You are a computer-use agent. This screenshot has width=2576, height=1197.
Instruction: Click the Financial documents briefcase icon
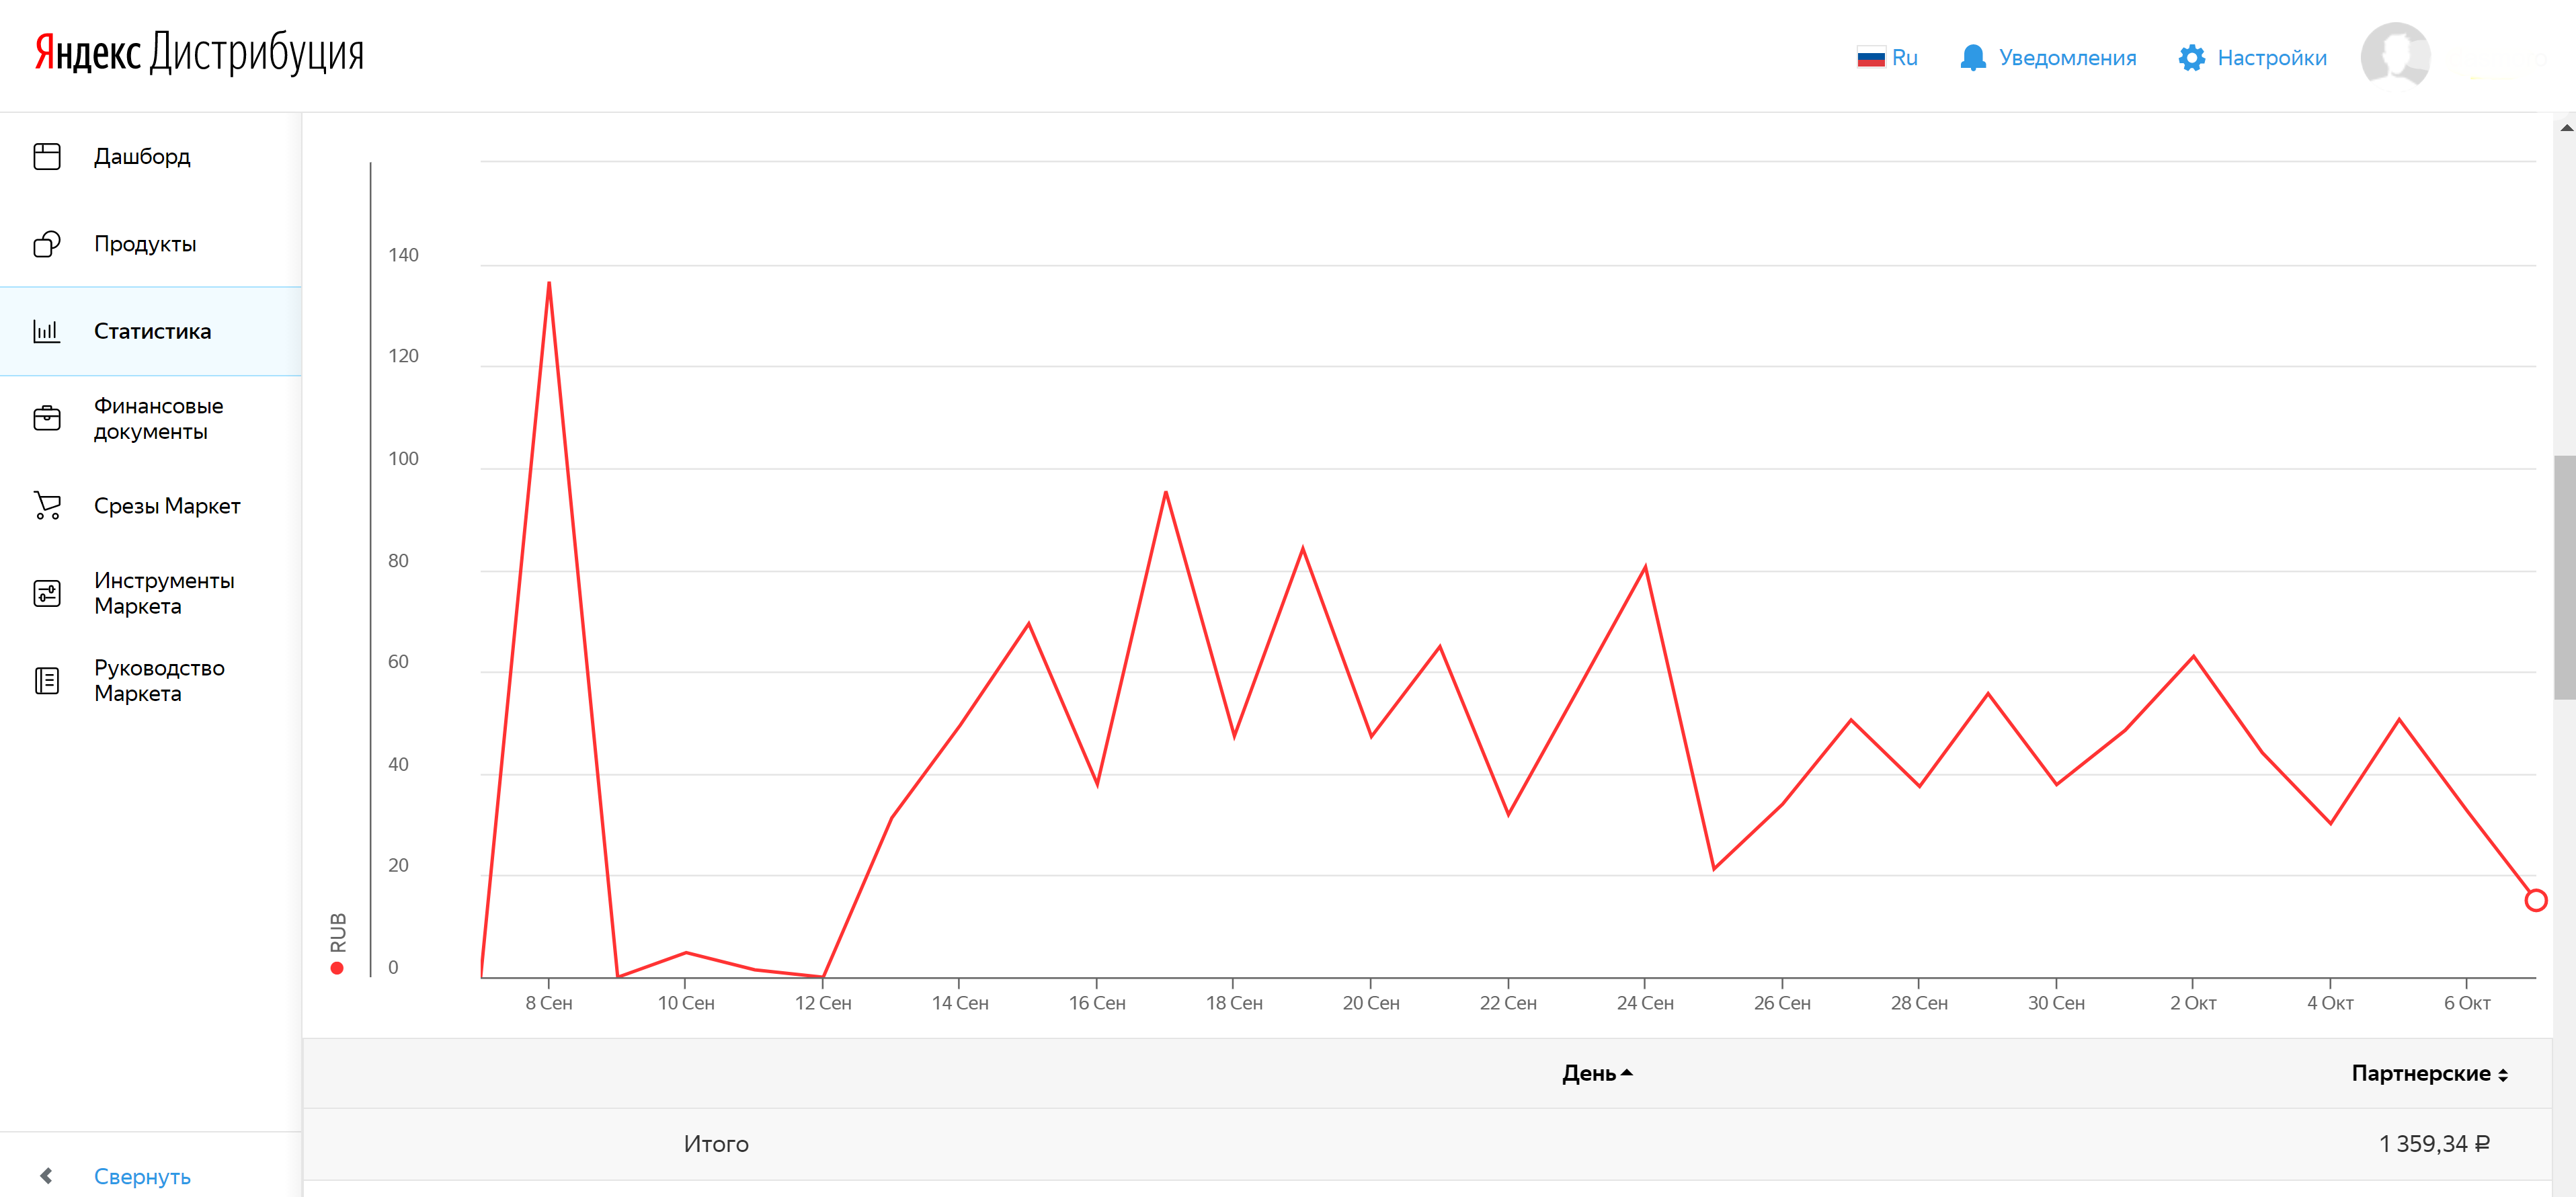[x=47, y=418]
